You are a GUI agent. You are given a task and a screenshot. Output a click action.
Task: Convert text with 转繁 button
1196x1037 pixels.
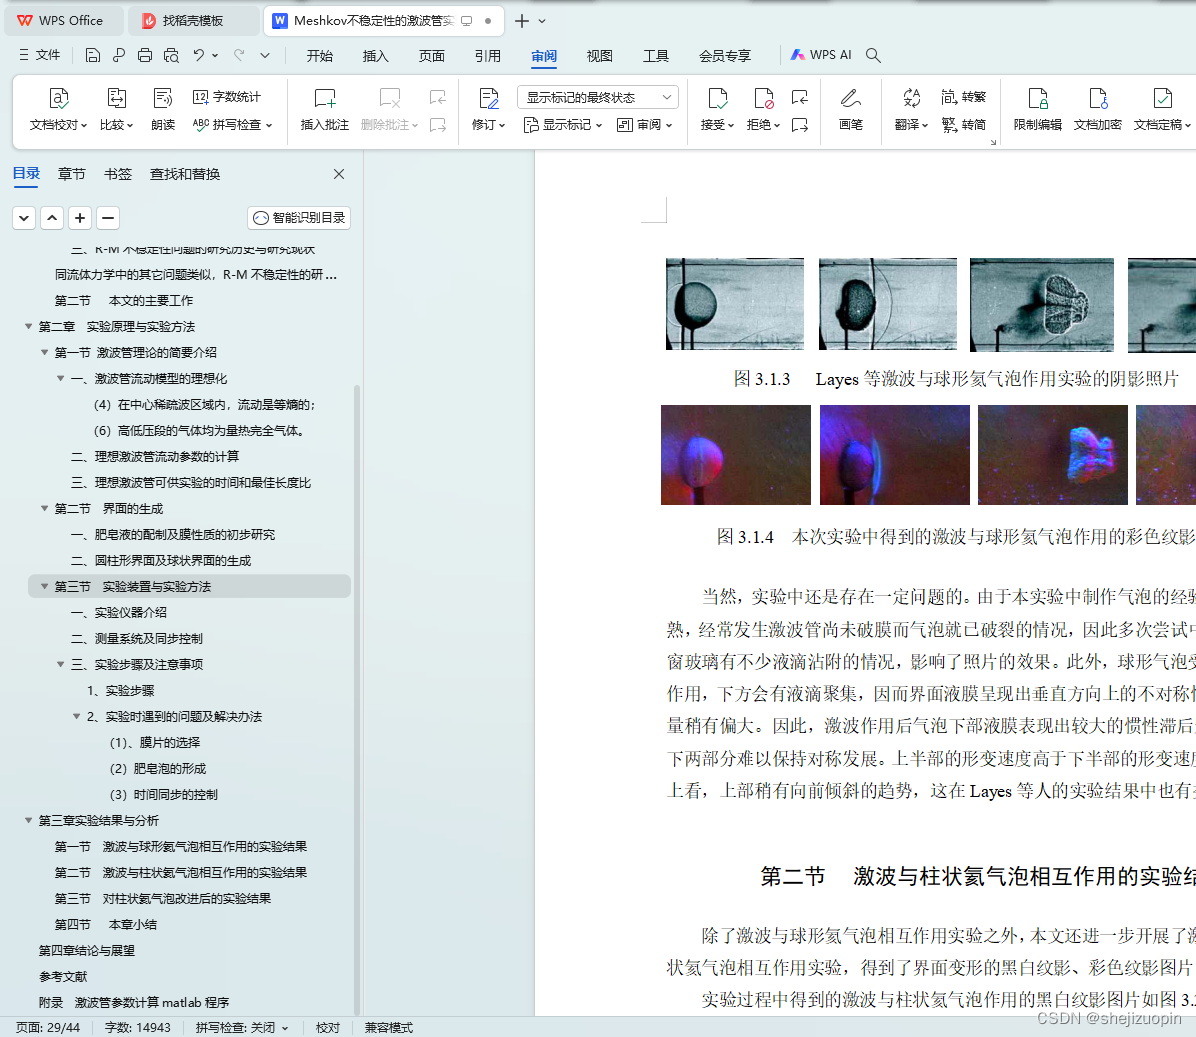click(x=963, y=97)
